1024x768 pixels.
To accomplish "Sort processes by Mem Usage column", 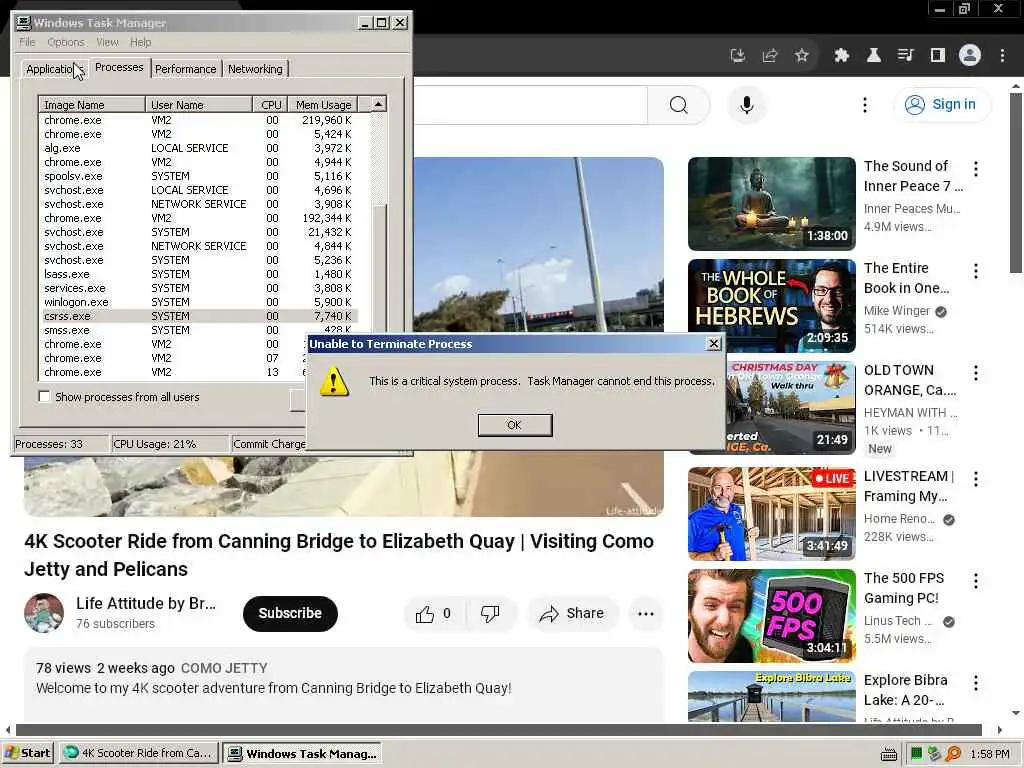I will click(323, 104).
